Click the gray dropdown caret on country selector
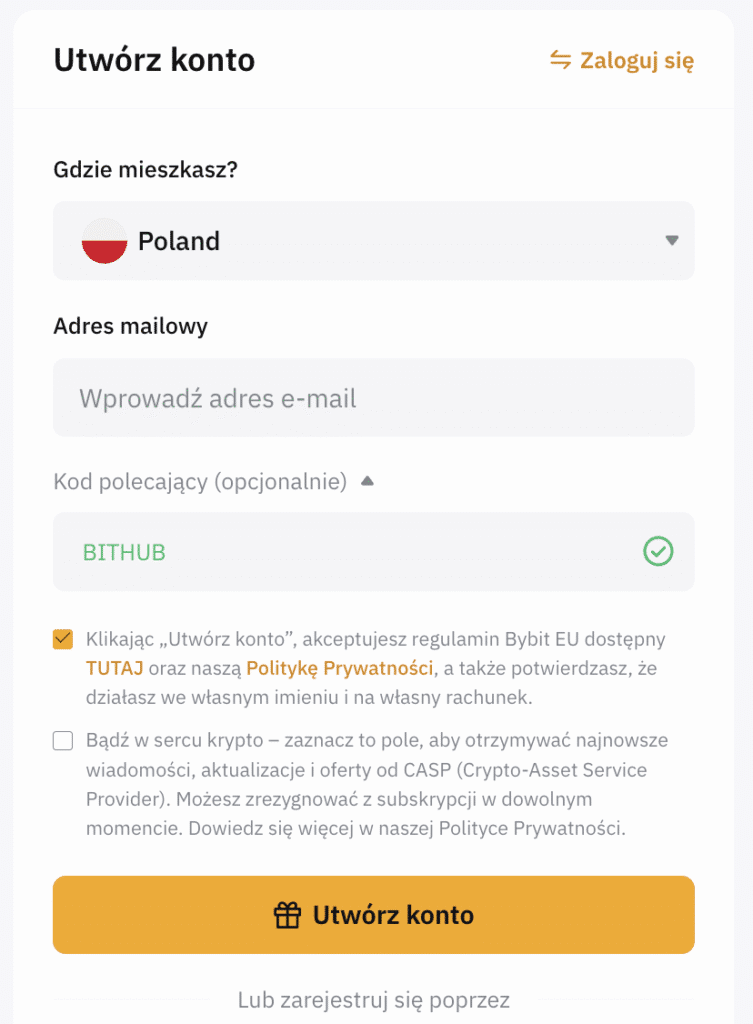 (x=670, y=240)
